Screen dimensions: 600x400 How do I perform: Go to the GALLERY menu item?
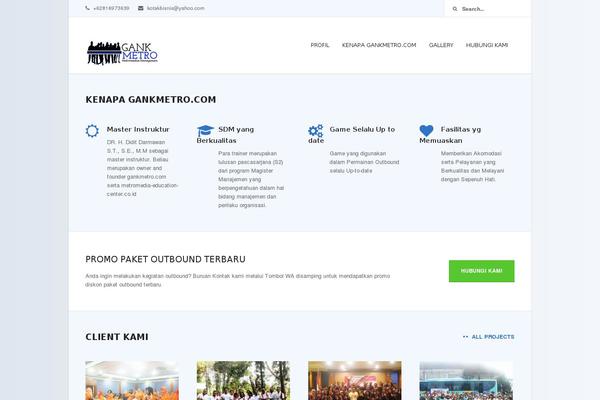click(x=441, y=45)
